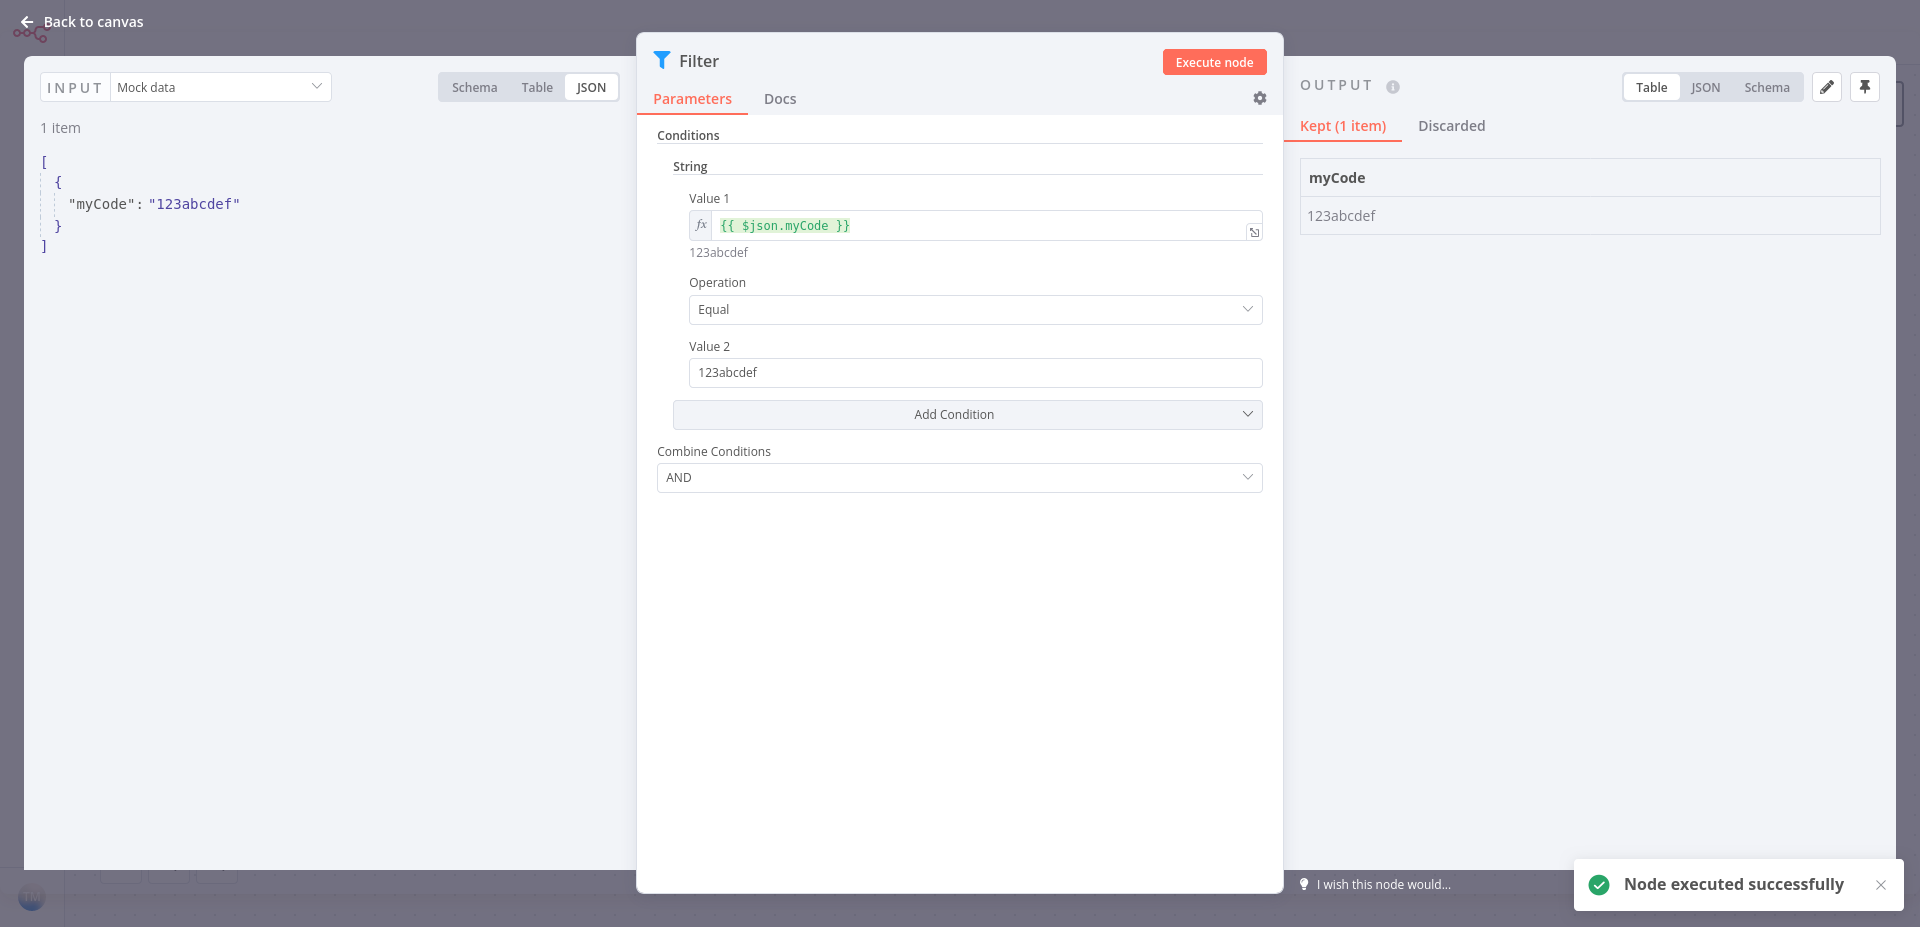This screenshot has width=1920, height=927.
Task: Click the 123abcdef output table cell
Action: [1590, 216]
